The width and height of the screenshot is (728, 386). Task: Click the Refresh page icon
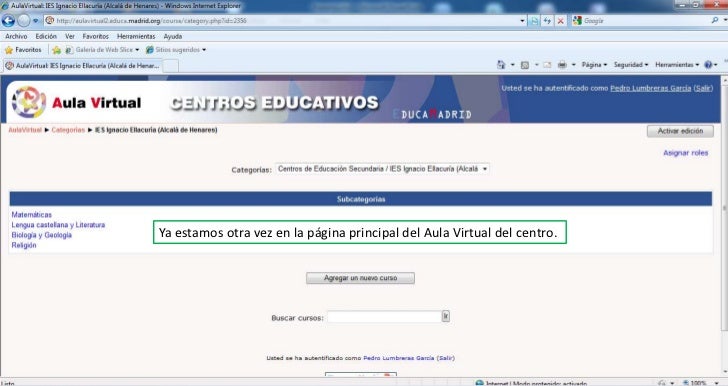(x=547, y=21)
